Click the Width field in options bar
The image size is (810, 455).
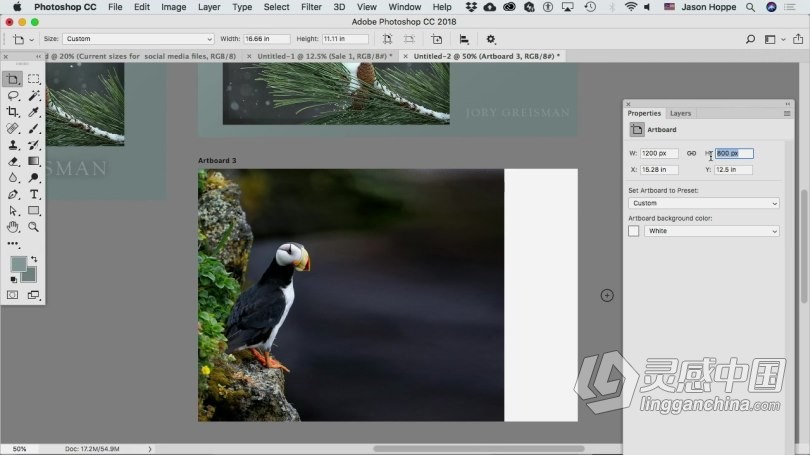click(266, 39)
